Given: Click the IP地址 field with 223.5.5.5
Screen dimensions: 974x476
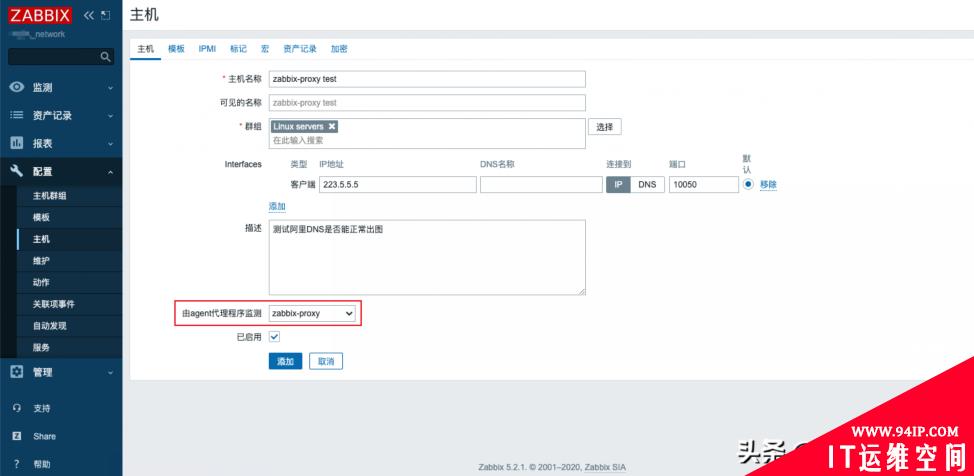Looking at the screenshot, I should (x=398, y=185).
